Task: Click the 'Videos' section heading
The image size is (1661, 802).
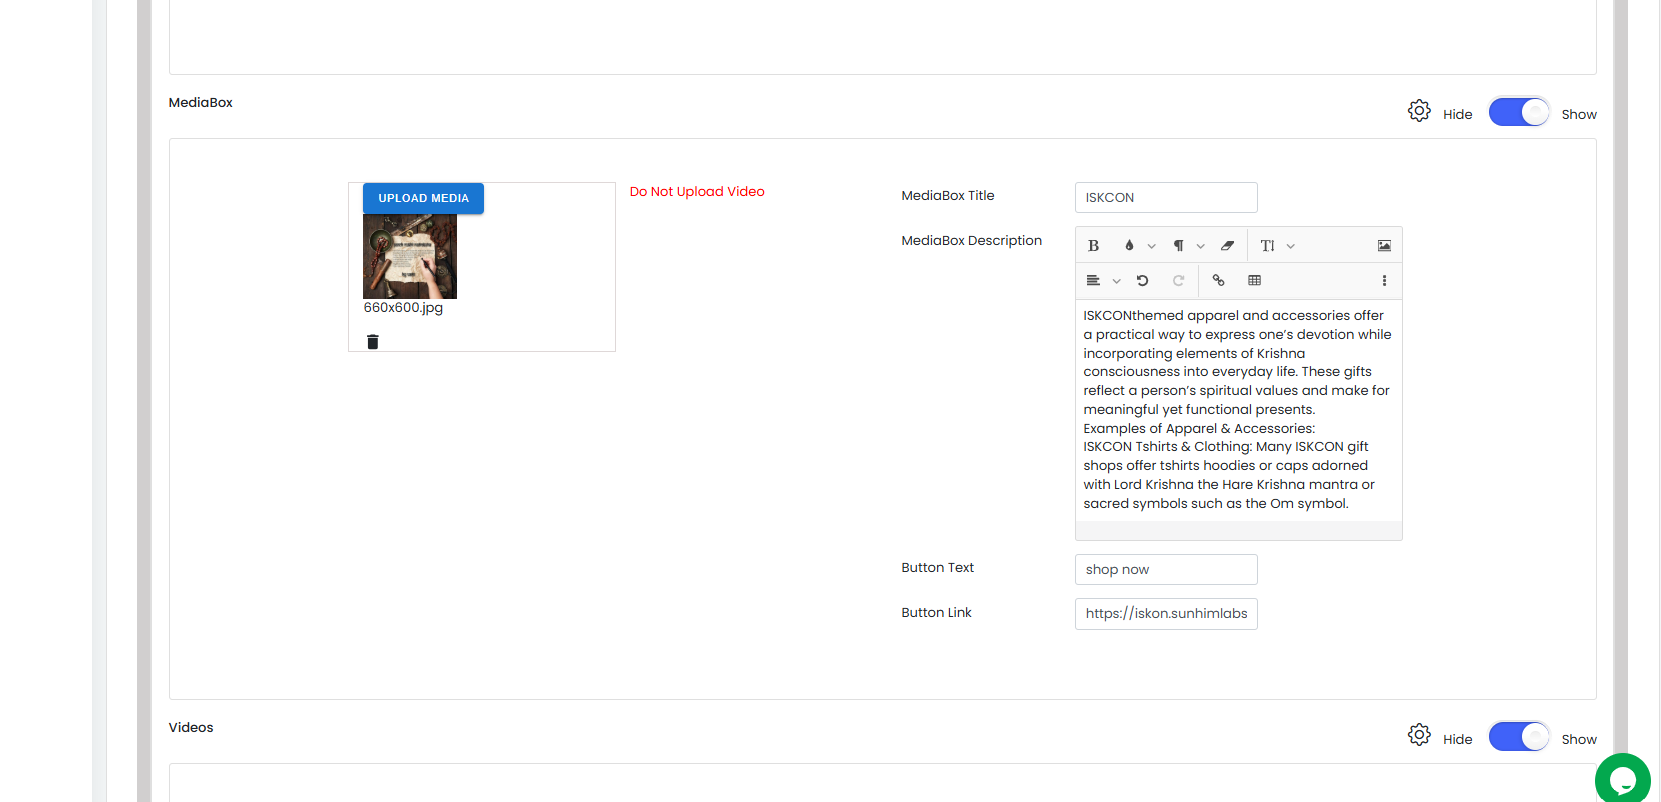Action: click(191, 728)
